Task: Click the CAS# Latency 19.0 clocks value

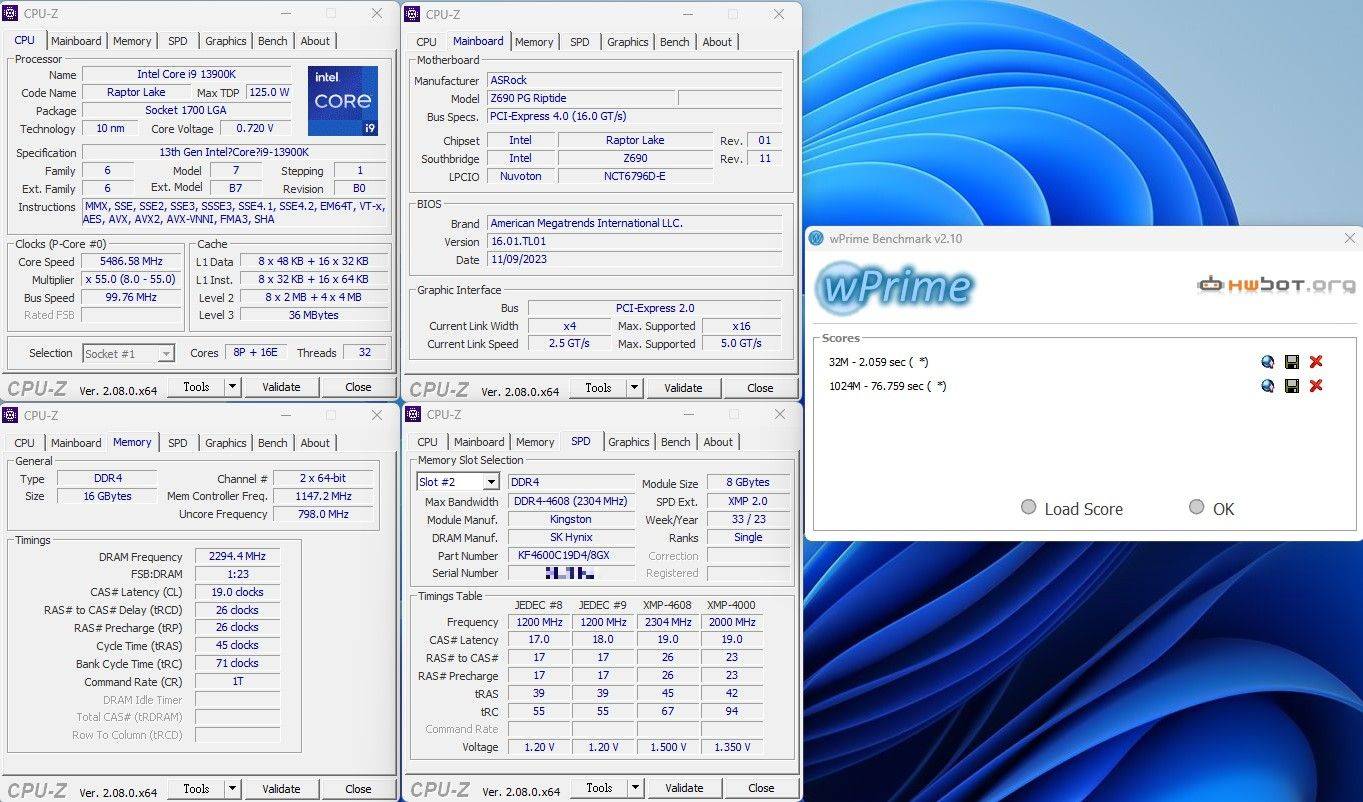Action: pos(237,592)
